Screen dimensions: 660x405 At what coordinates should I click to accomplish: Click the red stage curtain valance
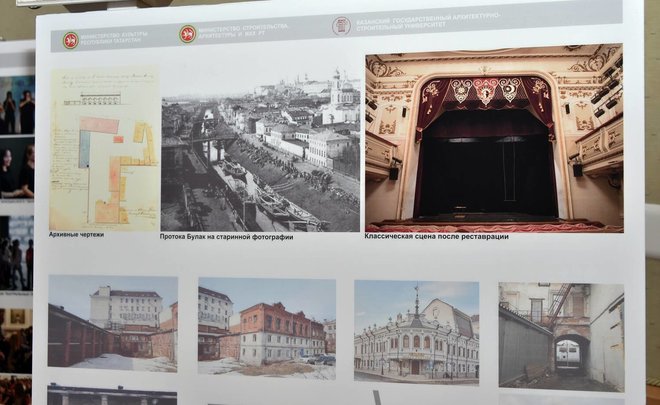(x=485, y=93)
